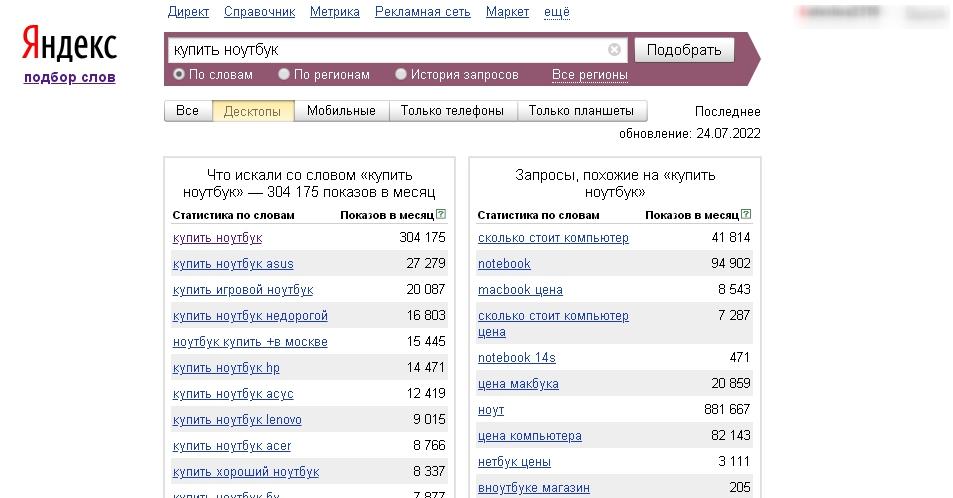Screen dimensions: 953x498
Task: Select the "Все" devices tab
Action: point(187,111)
